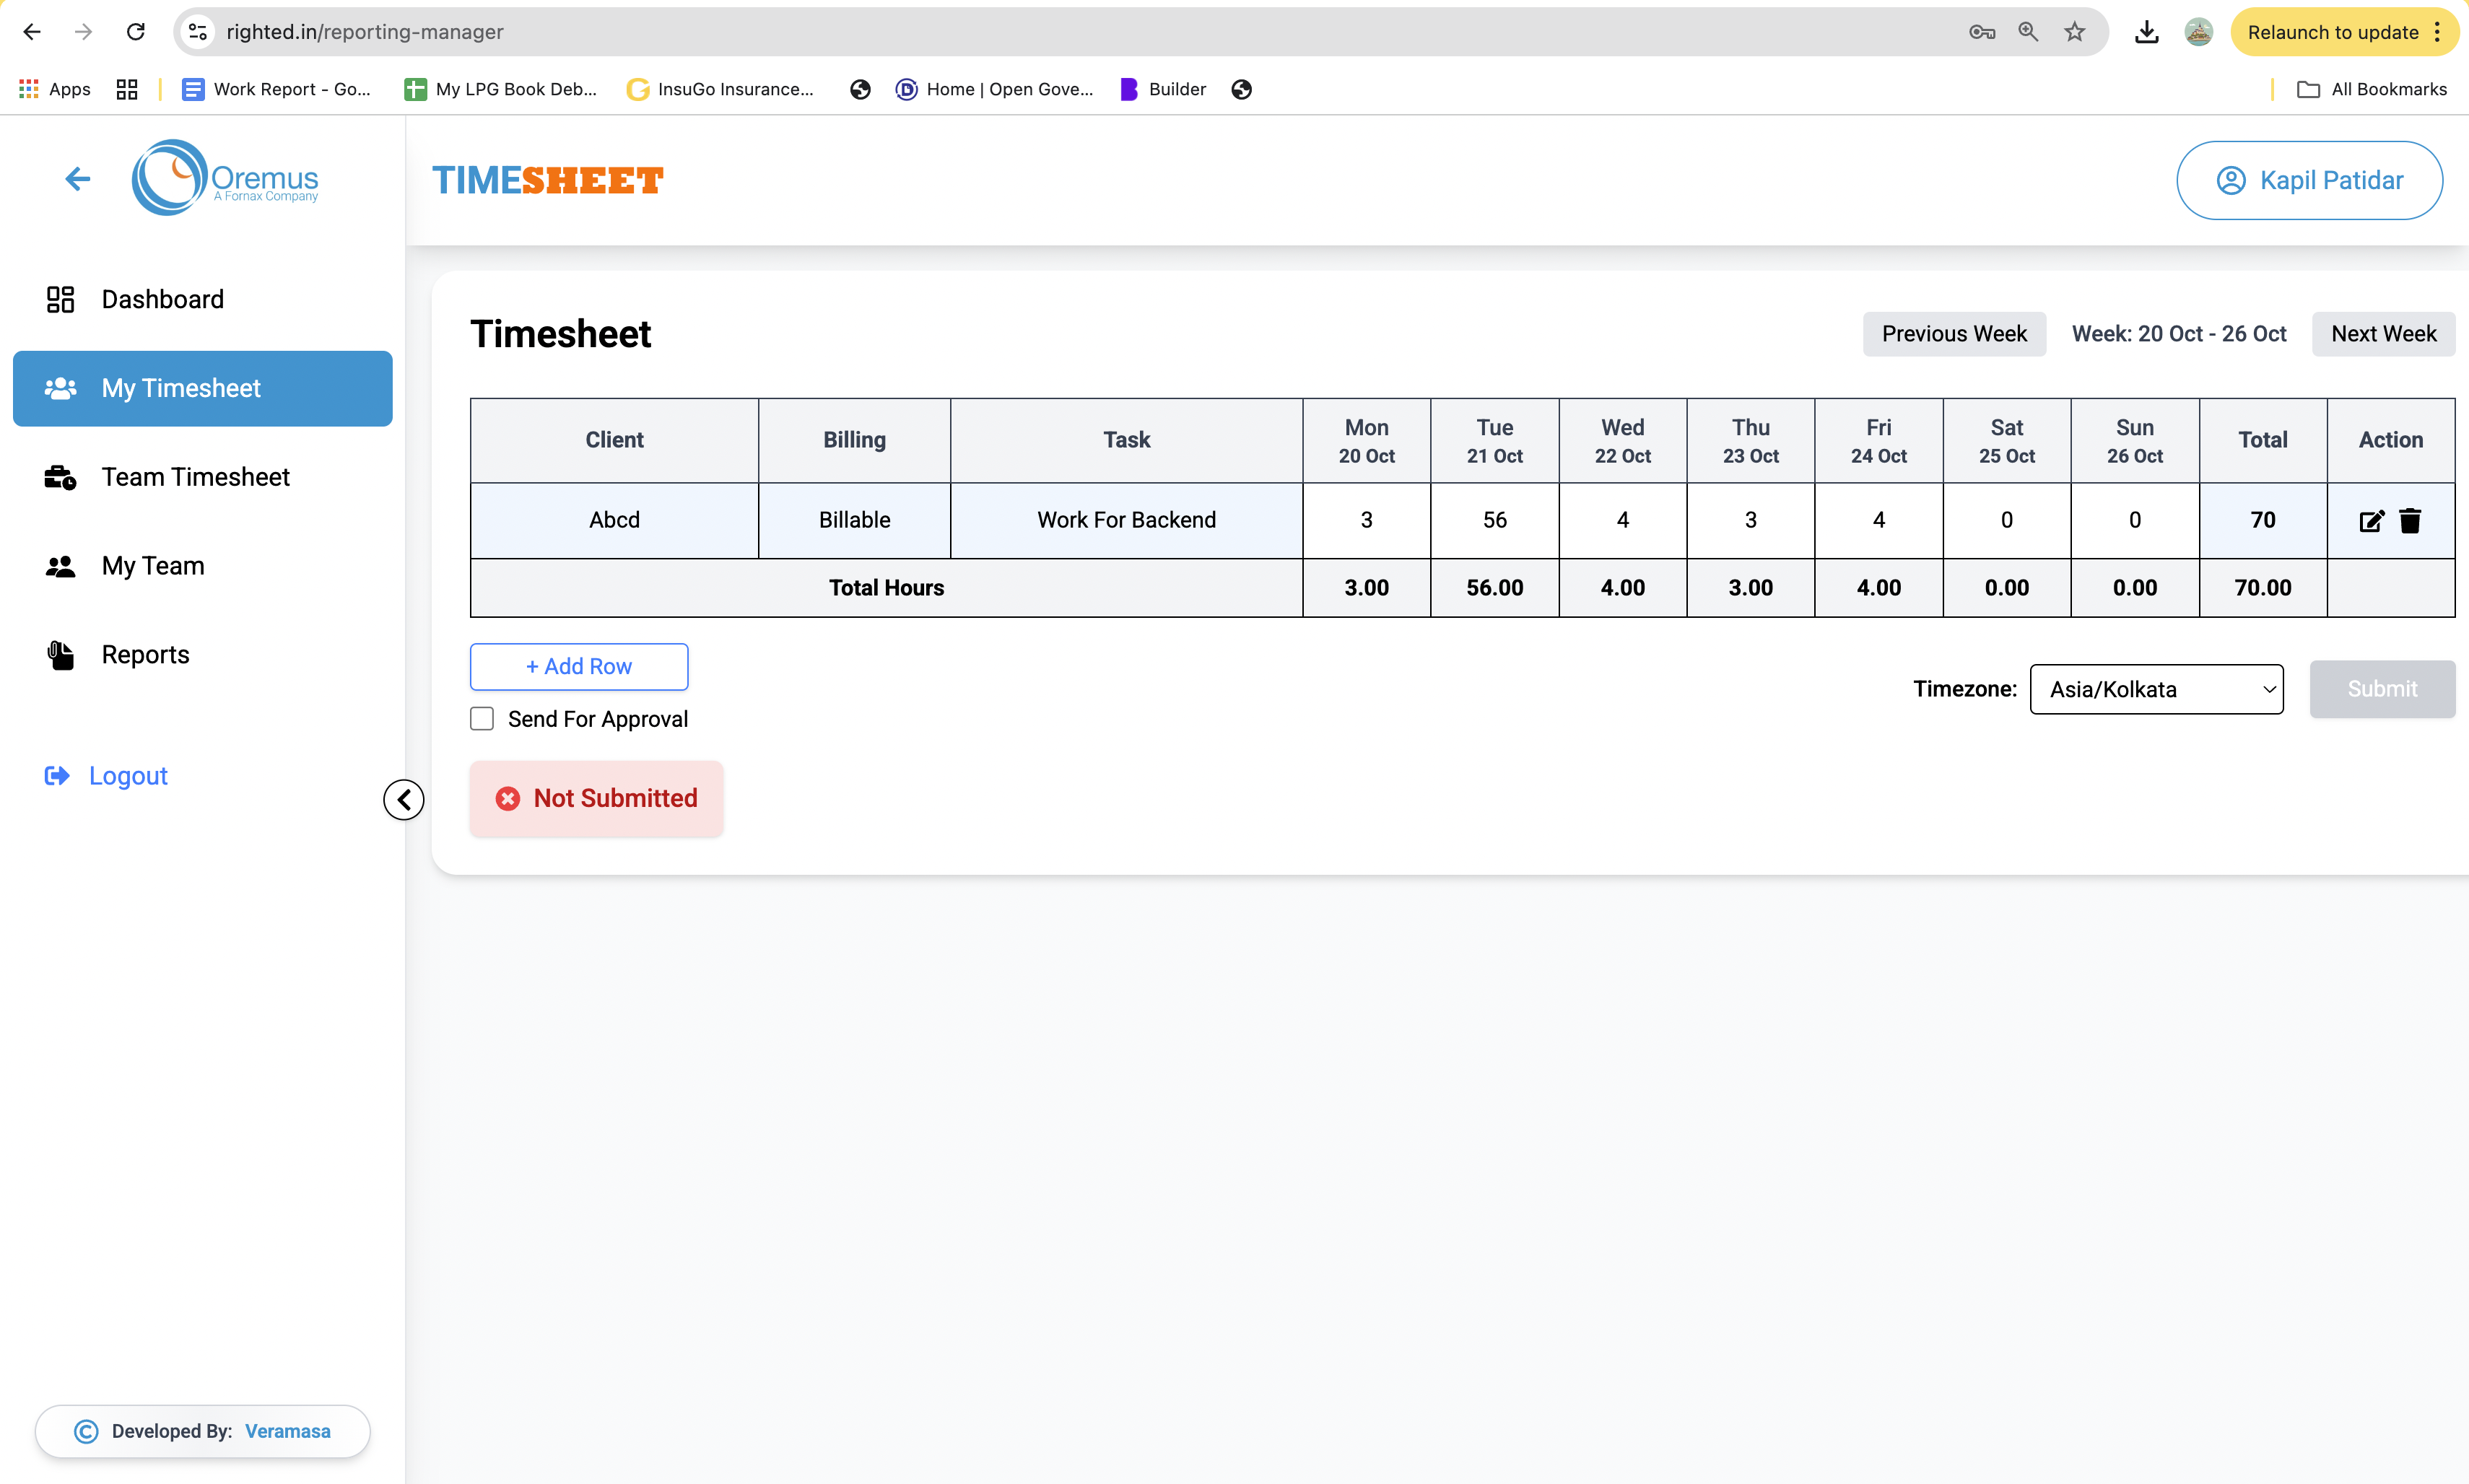Bookmark this page with the star icon

click(2075, 32)
